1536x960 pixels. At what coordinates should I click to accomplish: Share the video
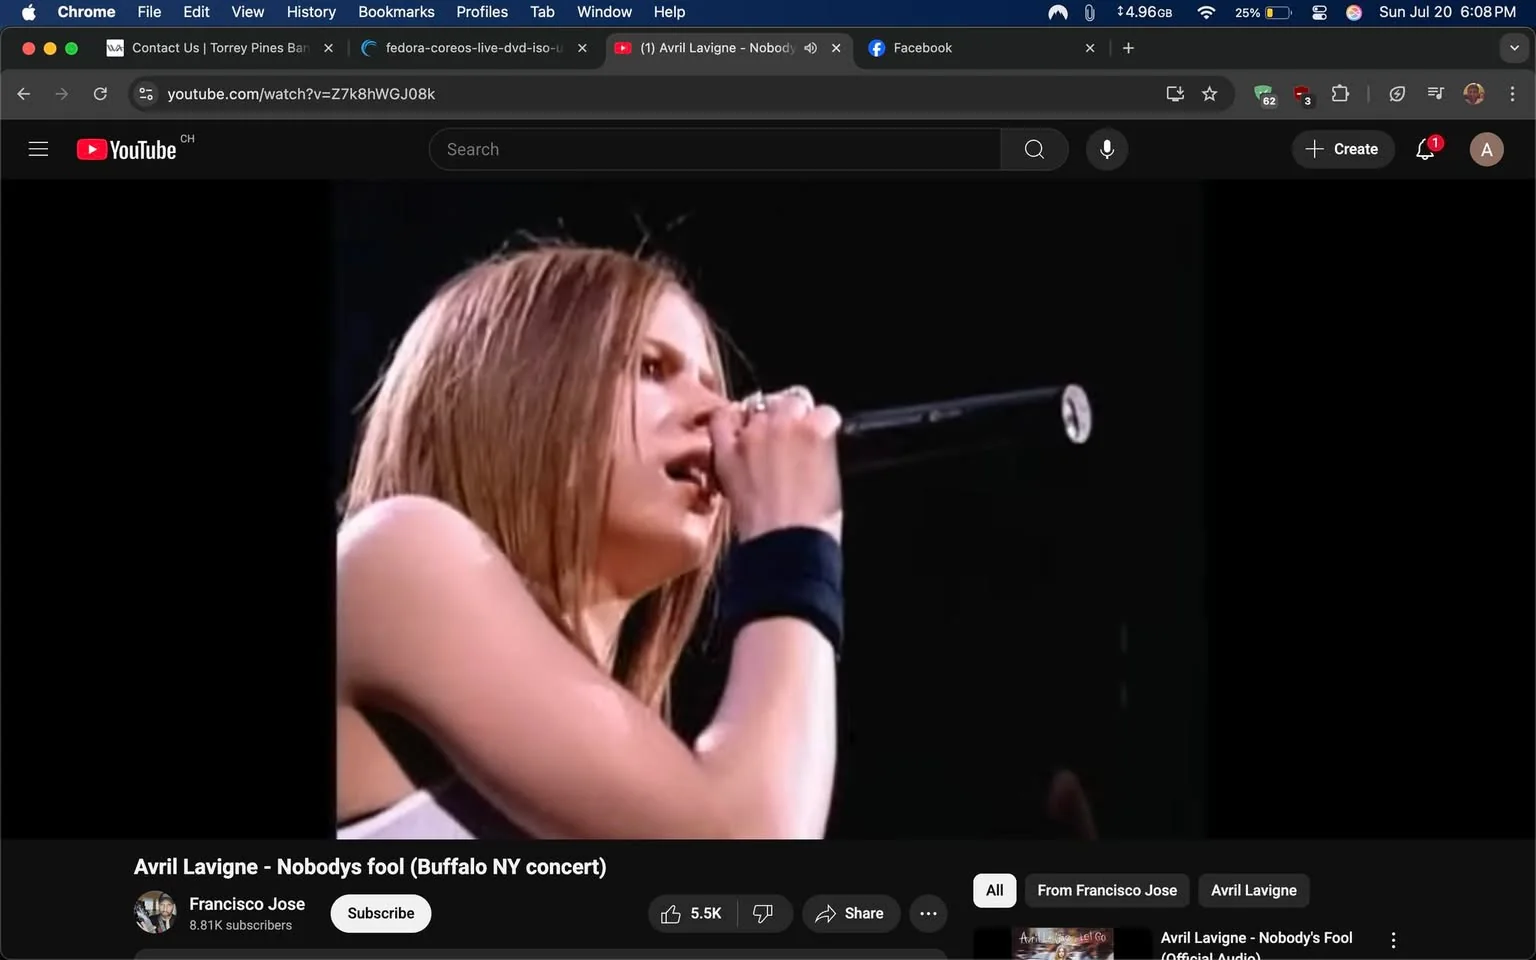850,913
